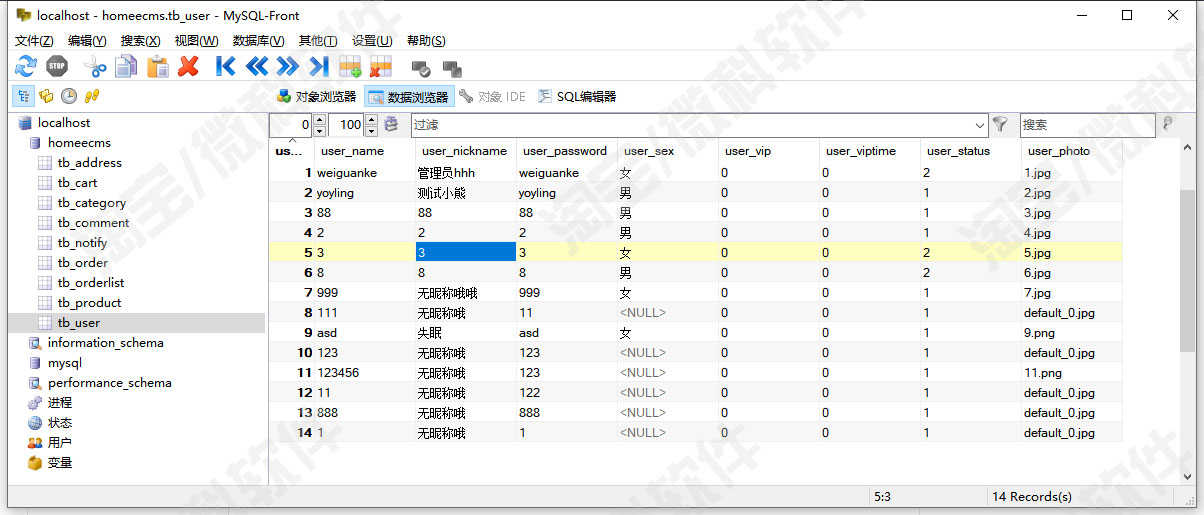Increase the offset value with up stepper
The image size is (1204, 515).
319,120
